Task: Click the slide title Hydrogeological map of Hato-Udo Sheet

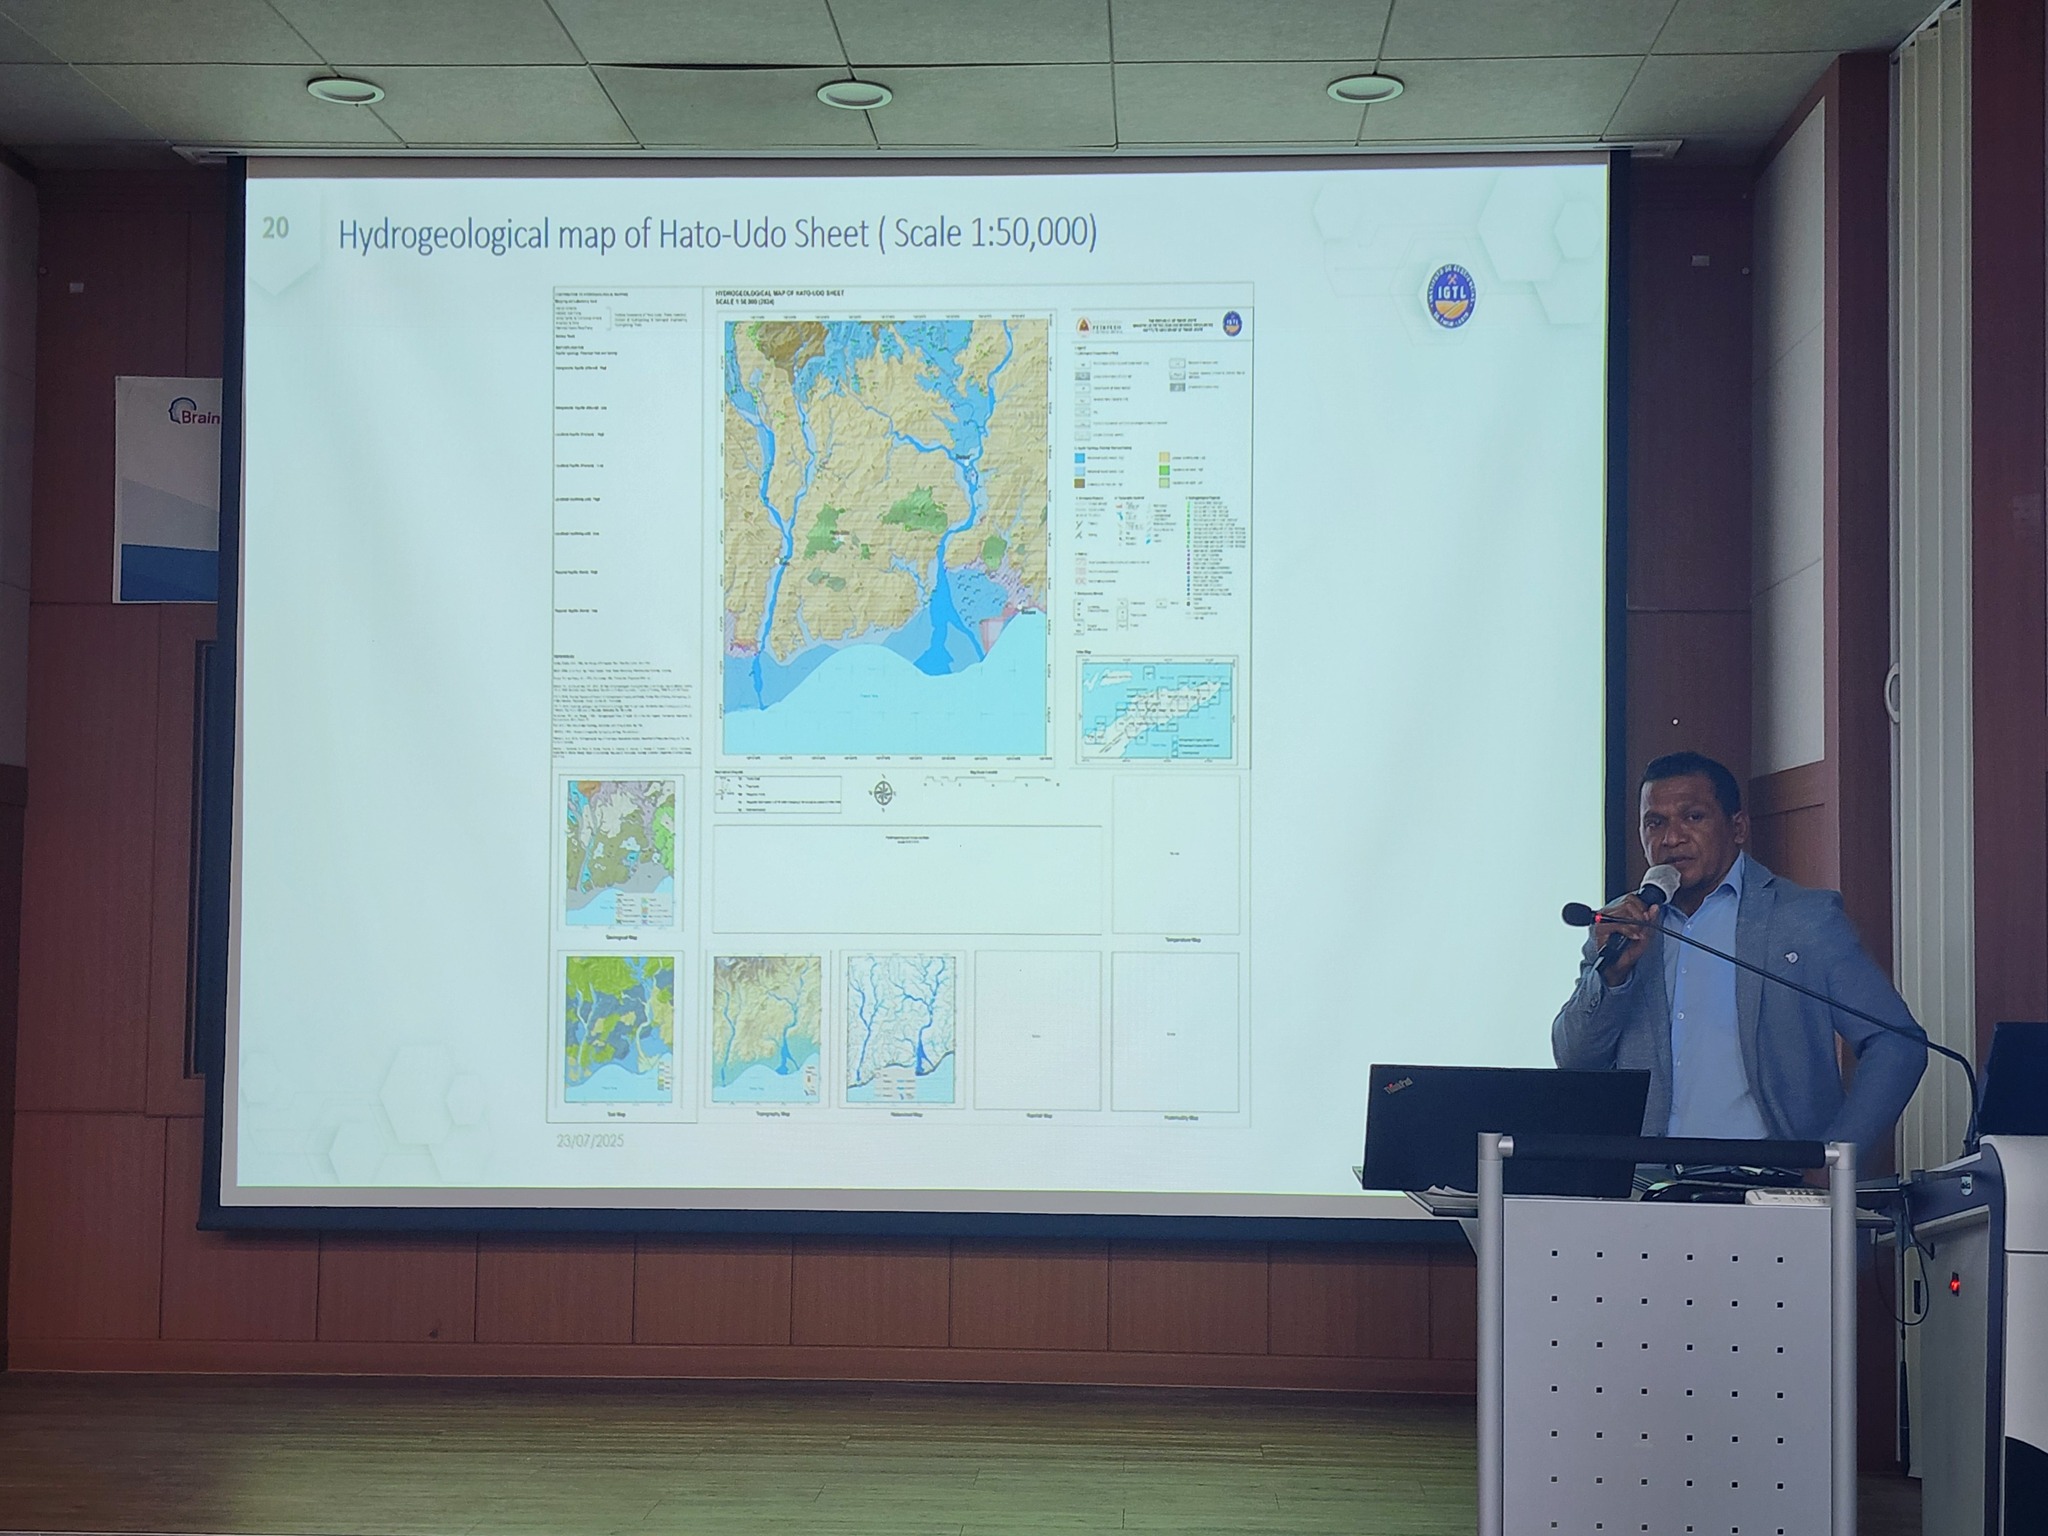Action: pyautogui.click(x=717, y=234)
